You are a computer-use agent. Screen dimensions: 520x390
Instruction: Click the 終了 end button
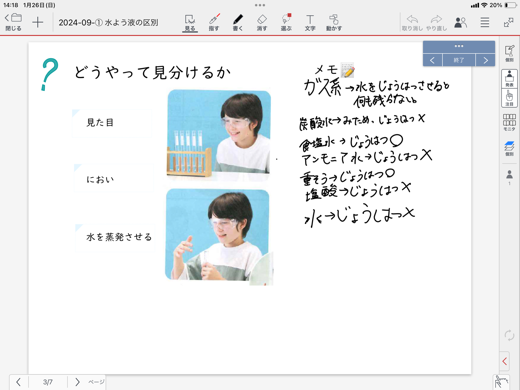point(459,60)
